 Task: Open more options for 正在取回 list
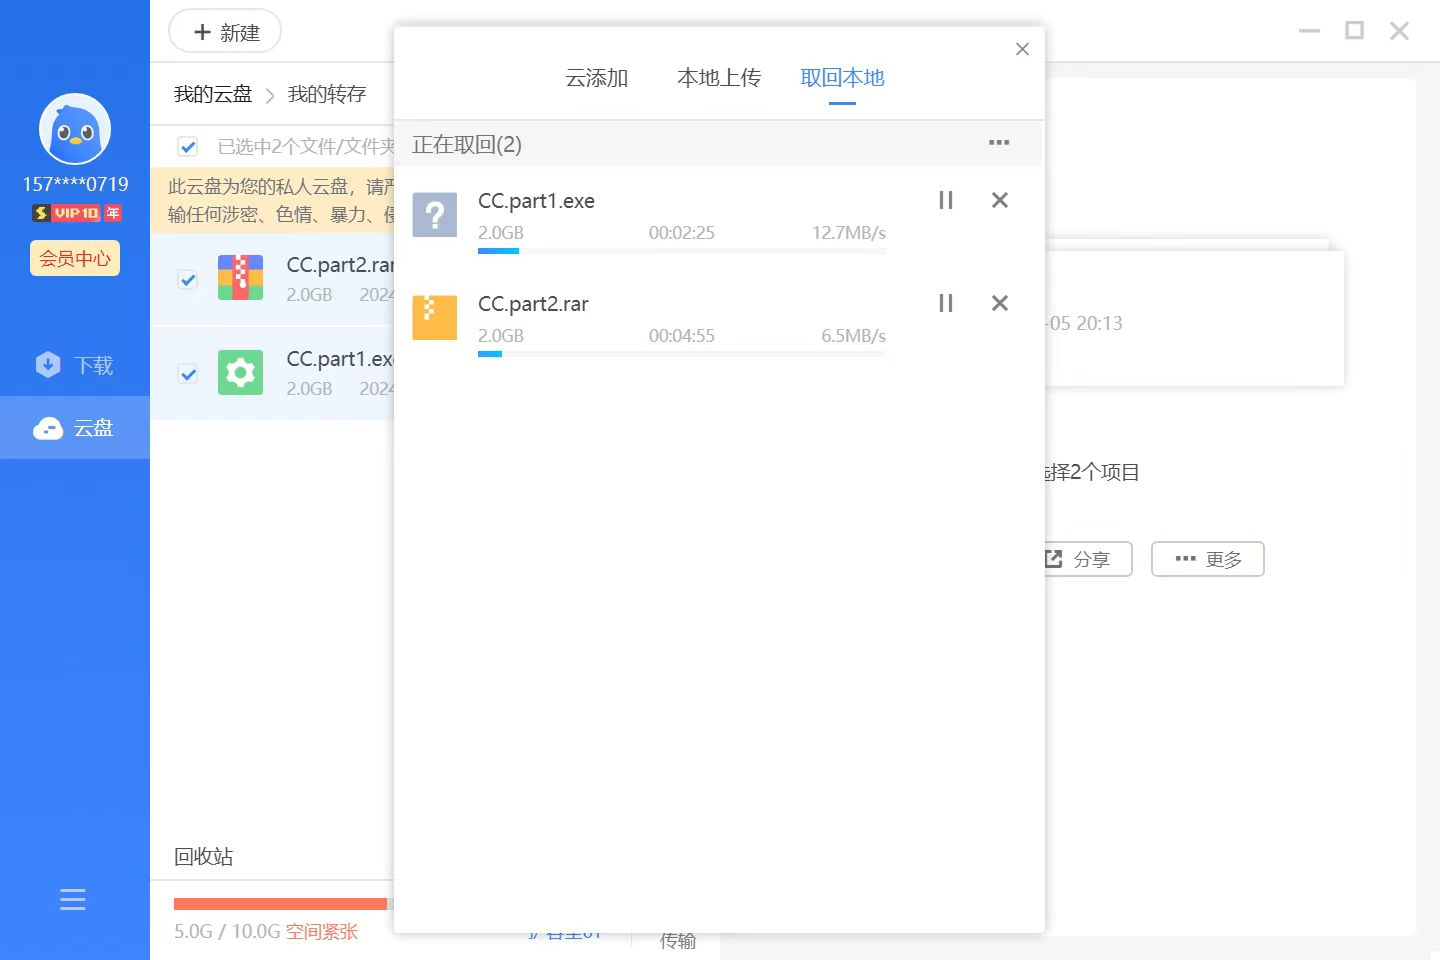(x=999, y=143)
